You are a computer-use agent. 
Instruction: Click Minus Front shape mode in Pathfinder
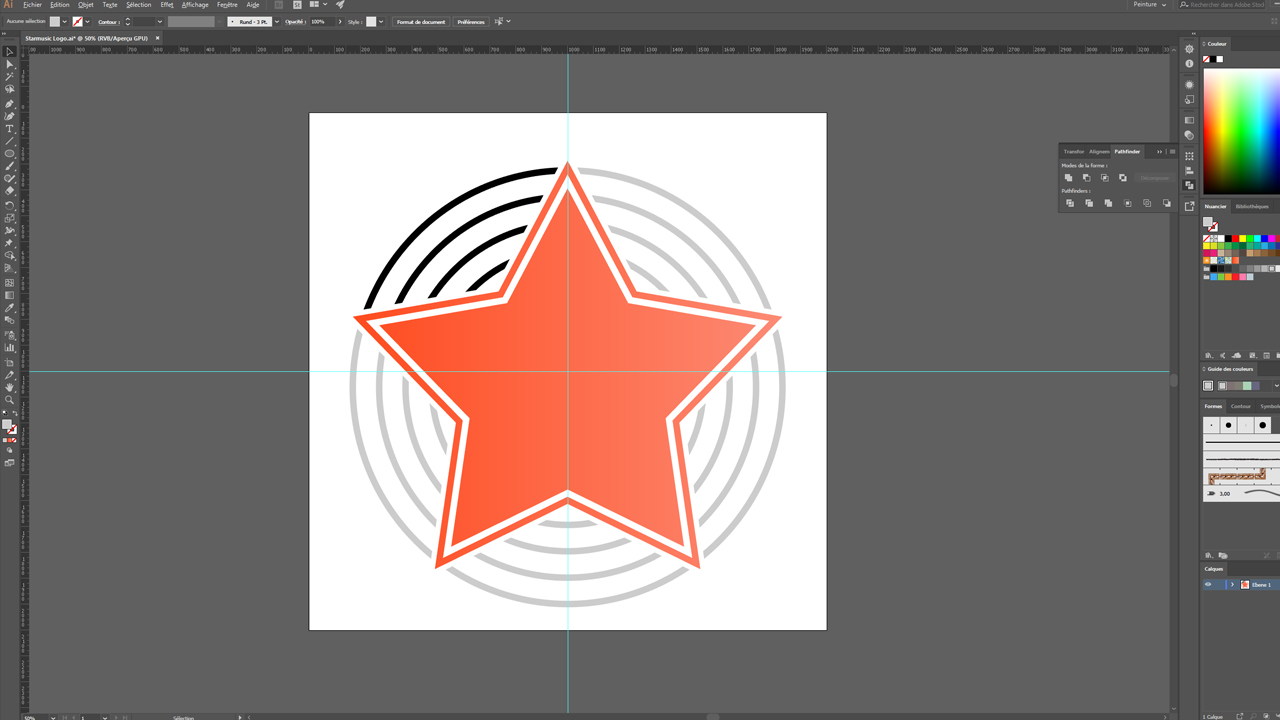pos(1086,178)
